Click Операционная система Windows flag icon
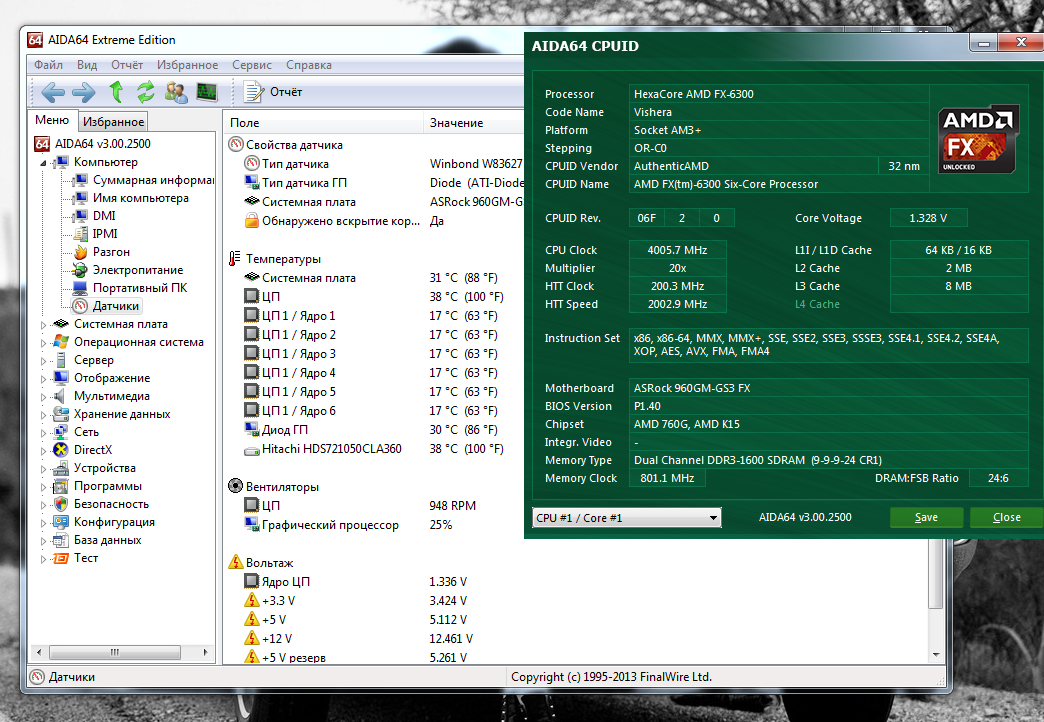1044x722 pixels. (61, 342)
